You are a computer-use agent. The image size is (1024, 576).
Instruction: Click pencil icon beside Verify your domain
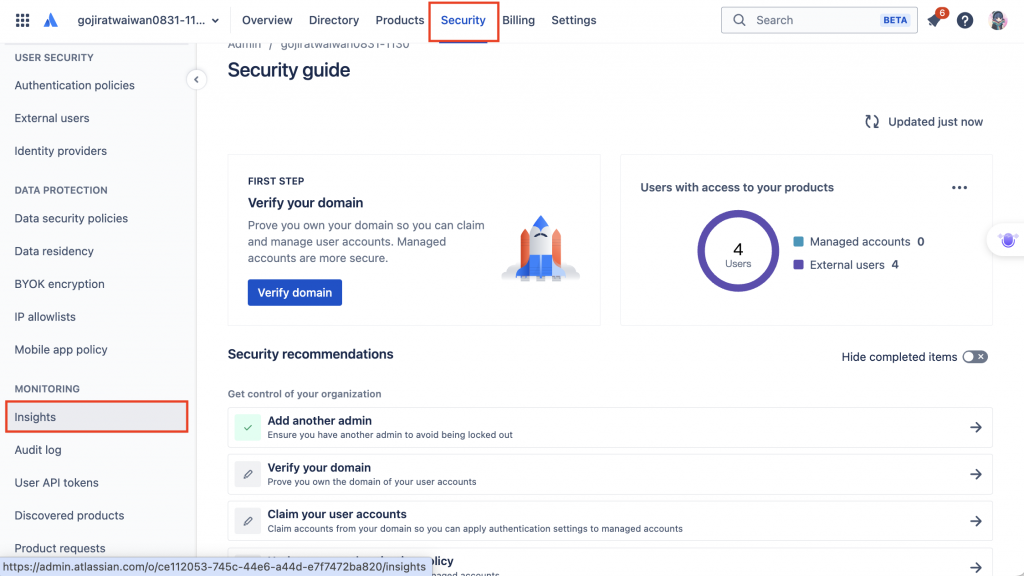coord(248,474)
